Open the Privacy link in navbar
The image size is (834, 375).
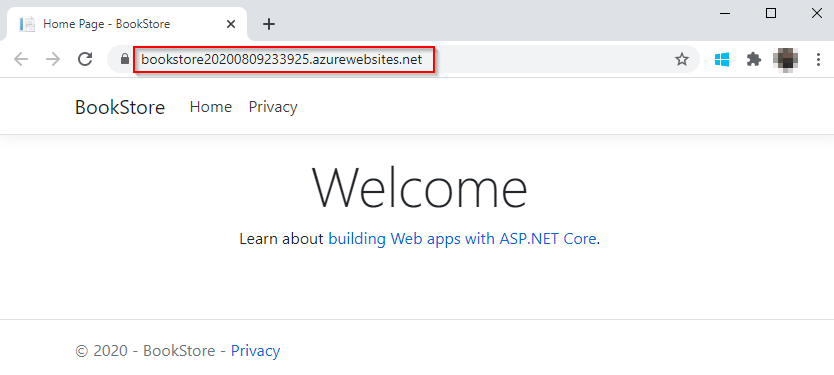click(x=273, y=107)
